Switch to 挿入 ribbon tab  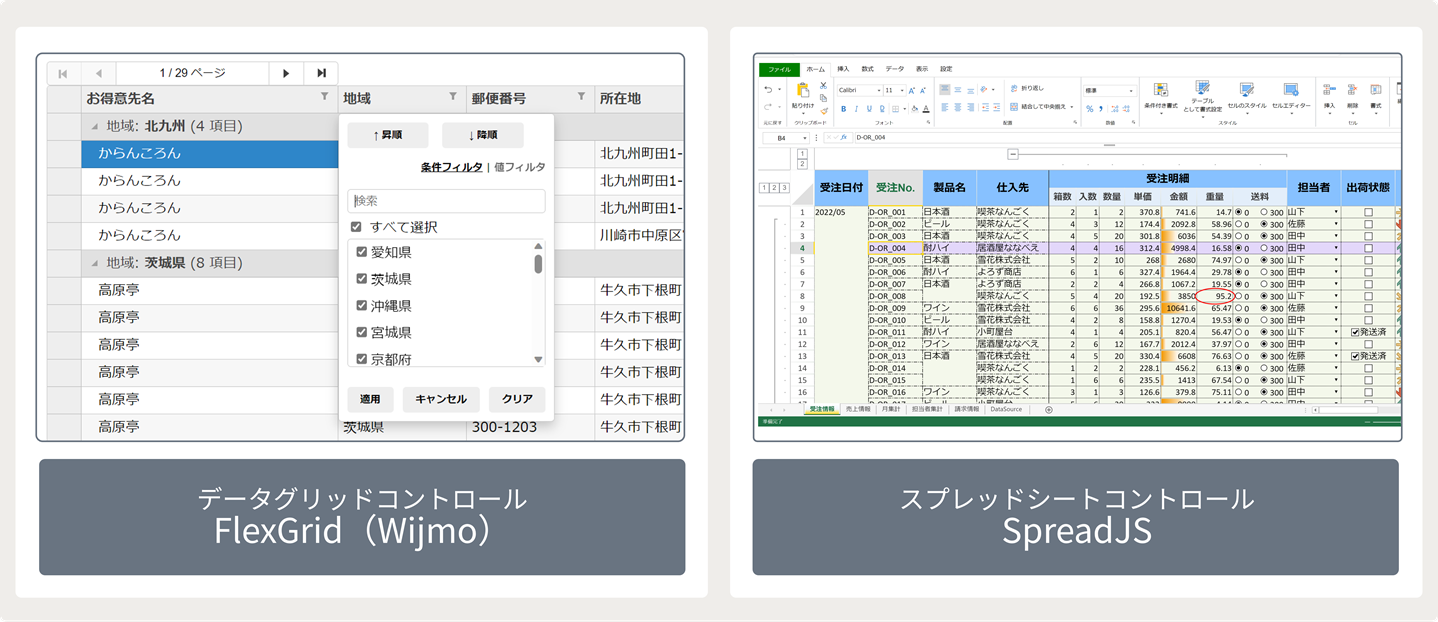point(843,69)
